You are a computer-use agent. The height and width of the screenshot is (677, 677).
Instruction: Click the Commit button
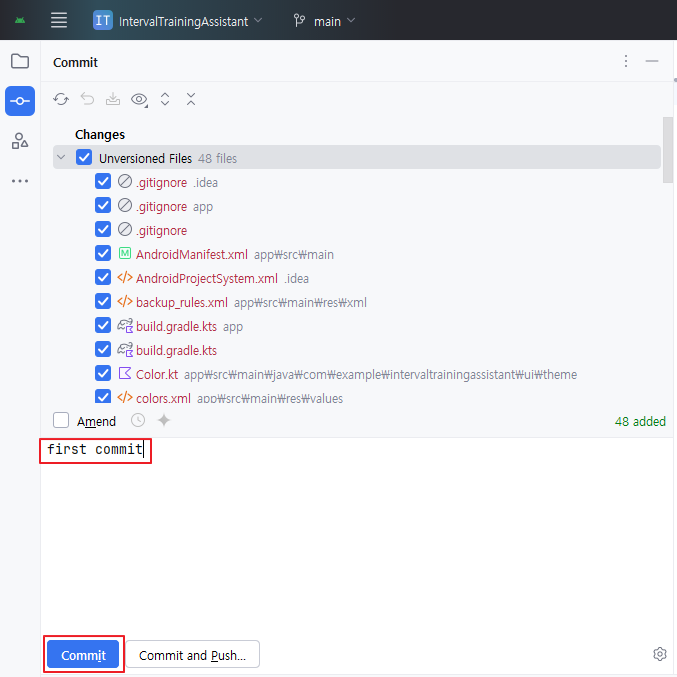(83, 655)
